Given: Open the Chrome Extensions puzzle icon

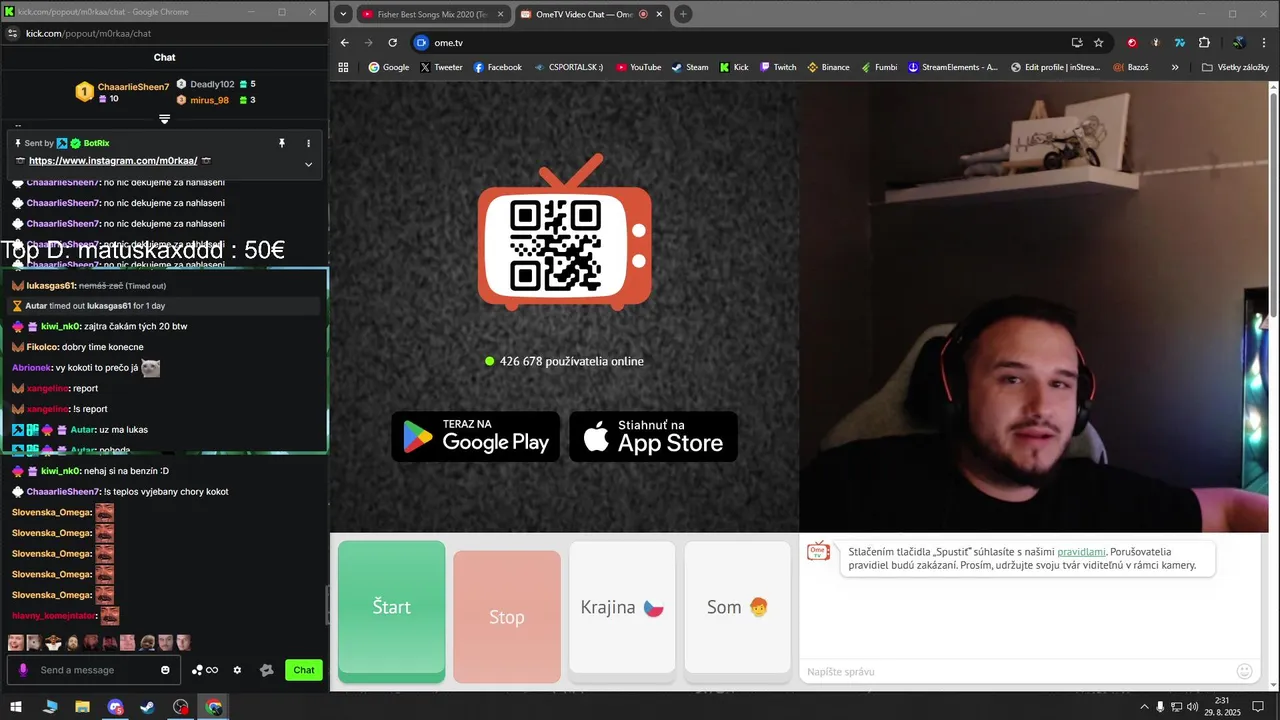Looking at the screenshot, I should 1204,43.
